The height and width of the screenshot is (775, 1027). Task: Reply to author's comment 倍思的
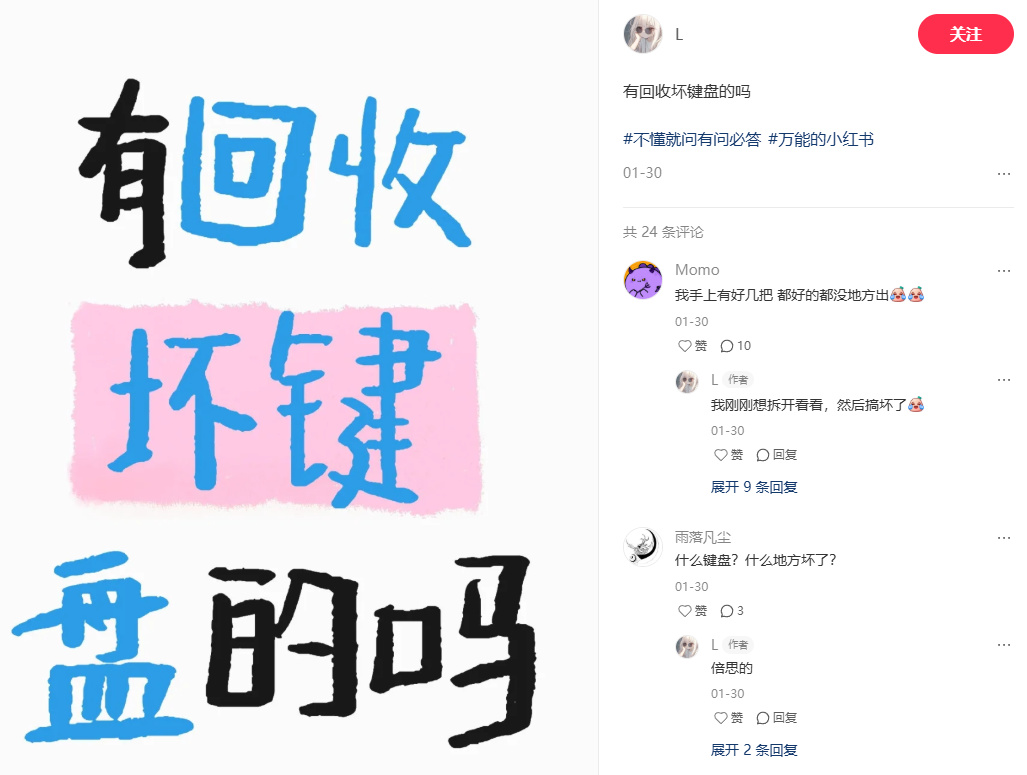[x=776, y=718]
